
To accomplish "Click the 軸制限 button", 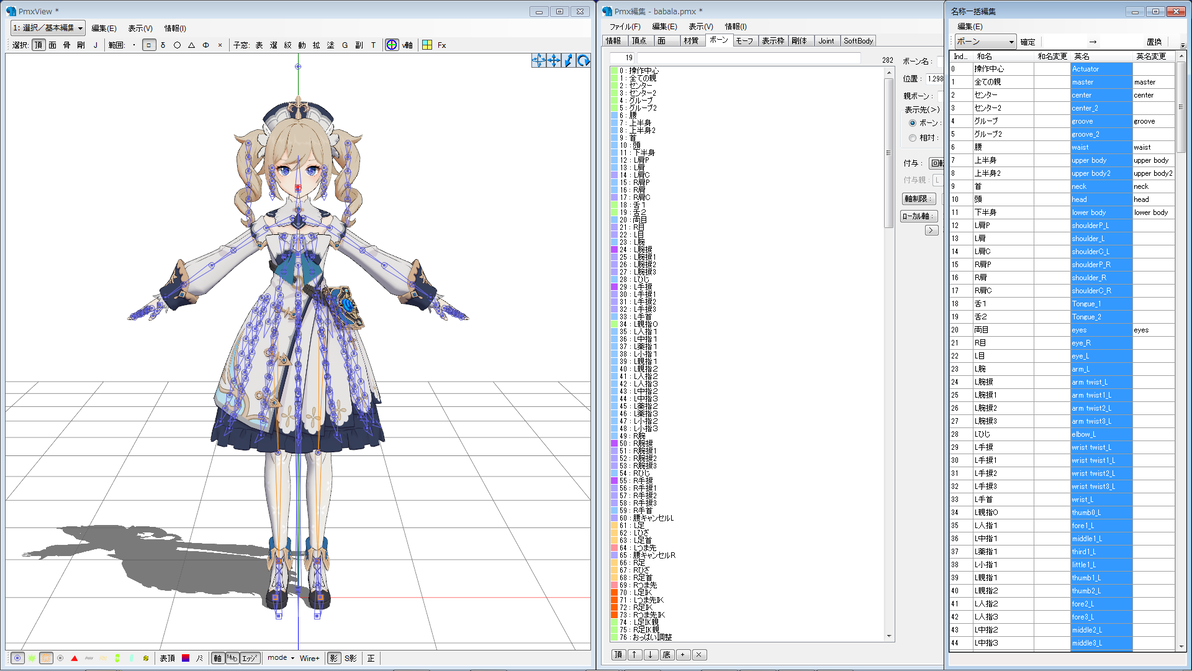I will point(918,199).
